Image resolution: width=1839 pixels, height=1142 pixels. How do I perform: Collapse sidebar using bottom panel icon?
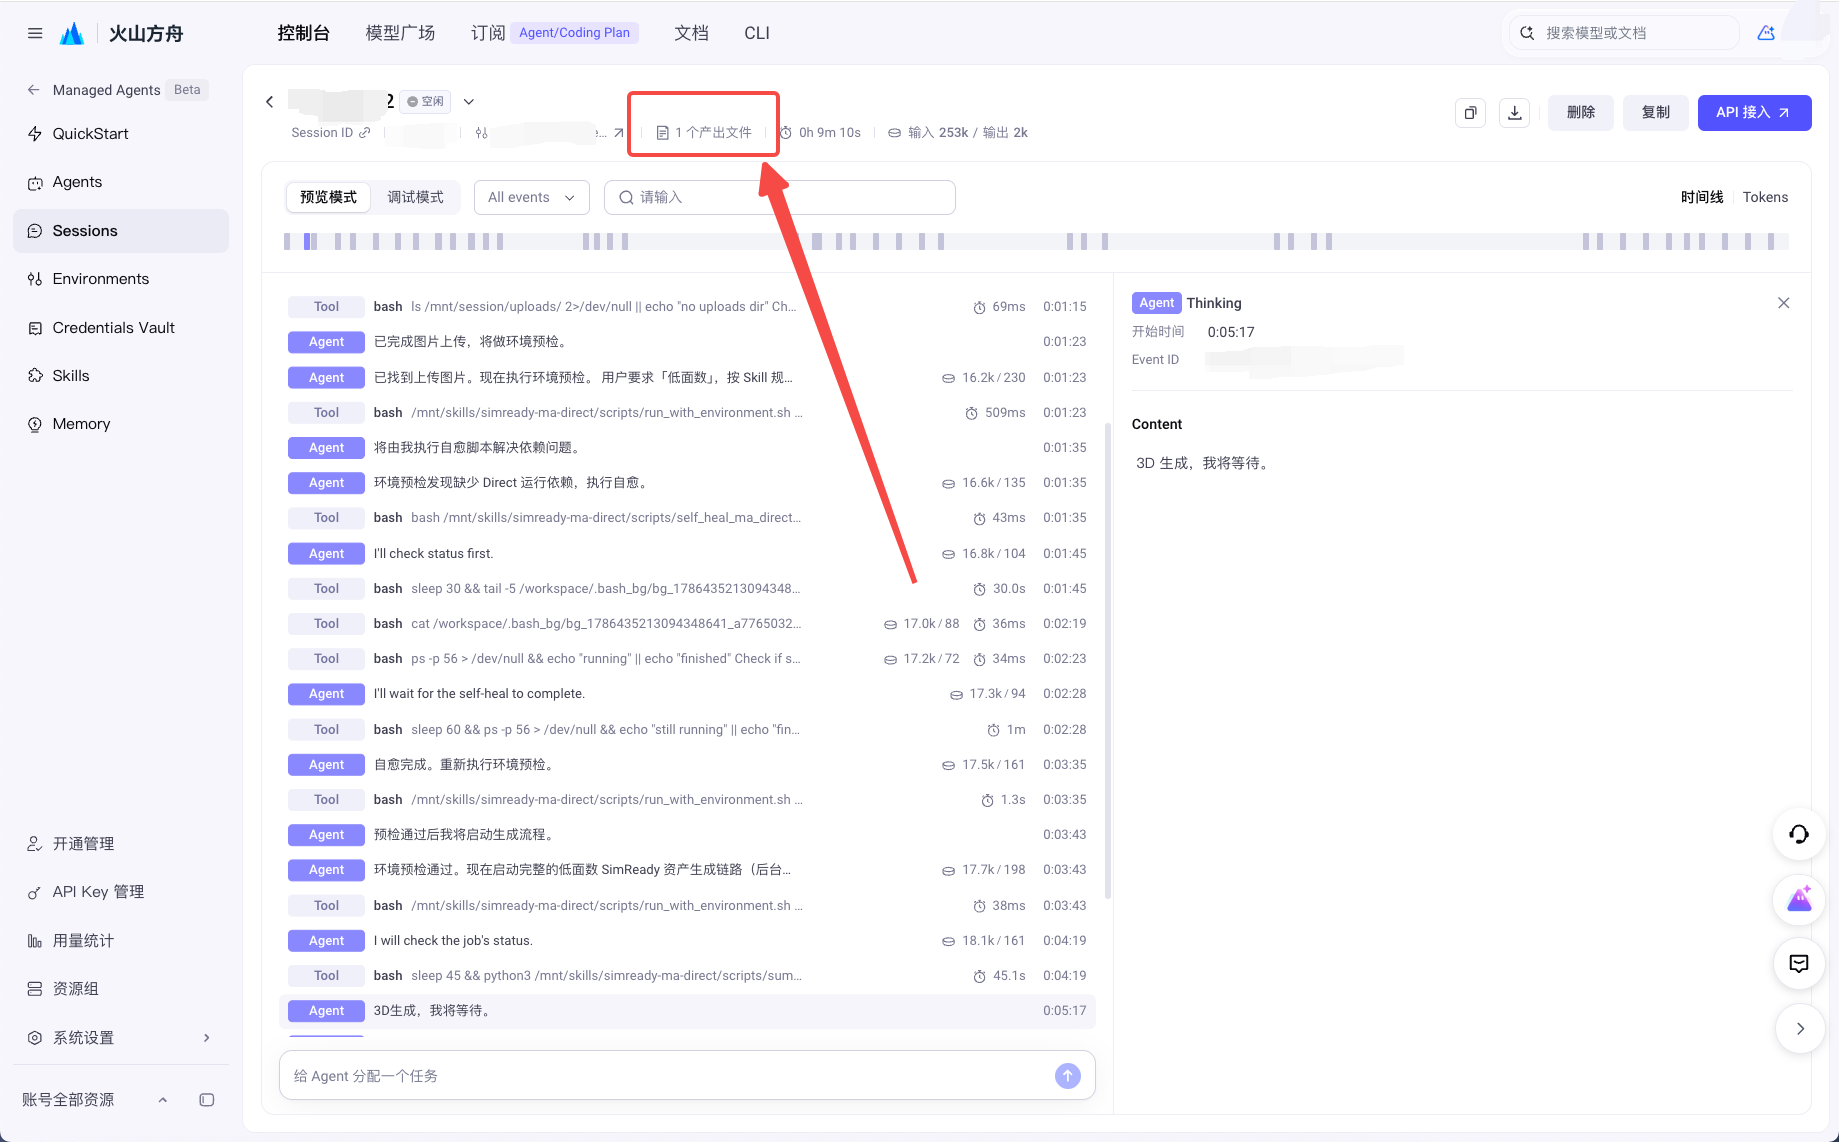[x=207, y=1100]
